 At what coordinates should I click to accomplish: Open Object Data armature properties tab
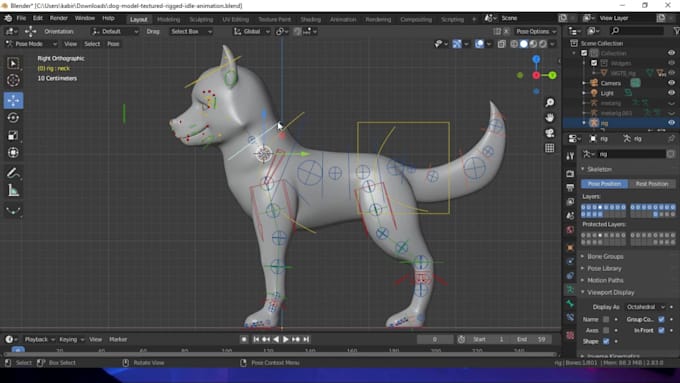pyautogui.click(x=570, y=289)
